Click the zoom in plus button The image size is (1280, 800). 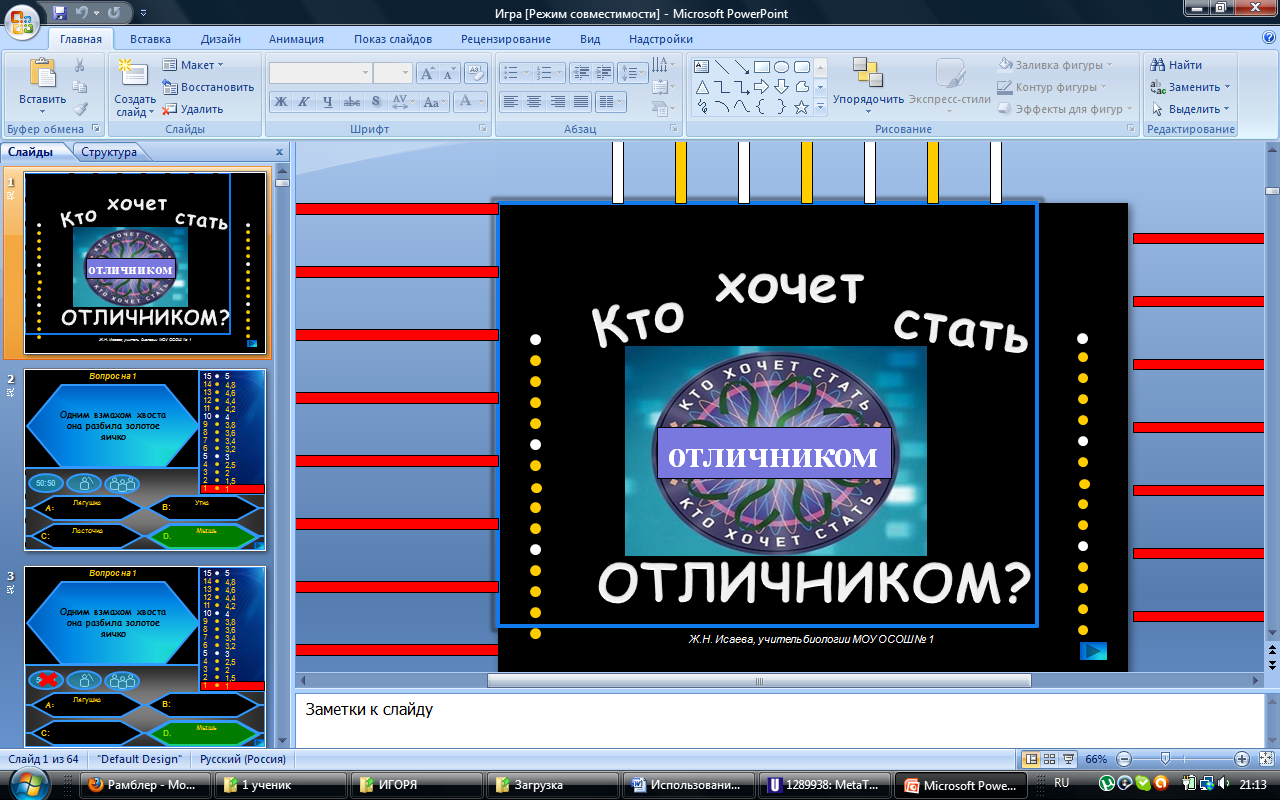1241,759
